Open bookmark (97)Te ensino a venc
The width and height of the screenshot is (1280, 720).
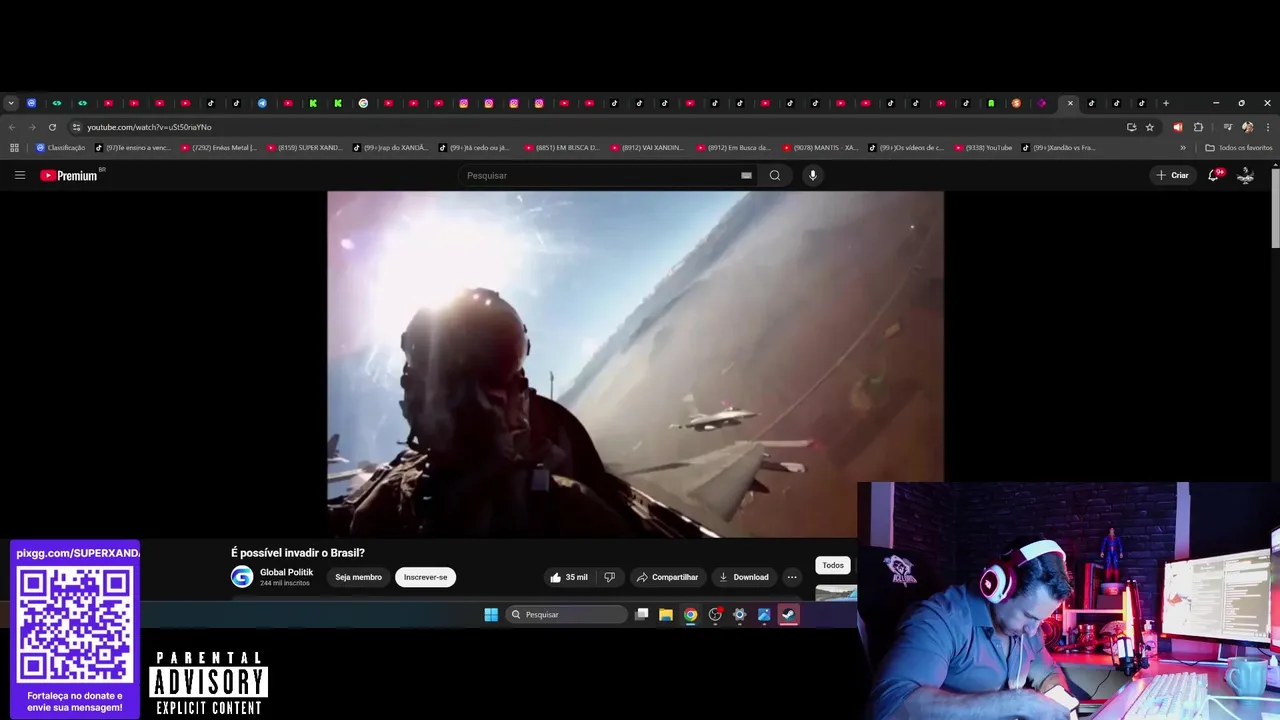point(133,148)
